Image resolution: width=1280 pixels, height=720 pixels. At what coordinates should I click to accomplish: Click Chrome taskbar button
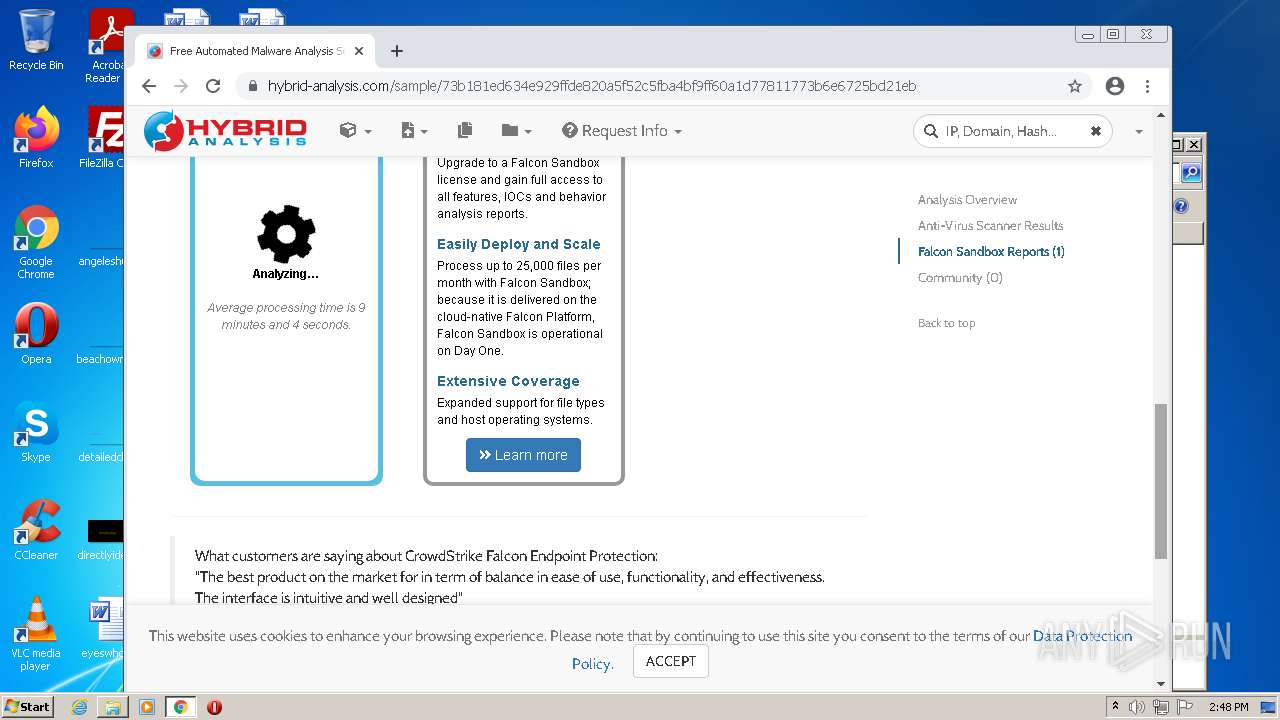(180, 707)
